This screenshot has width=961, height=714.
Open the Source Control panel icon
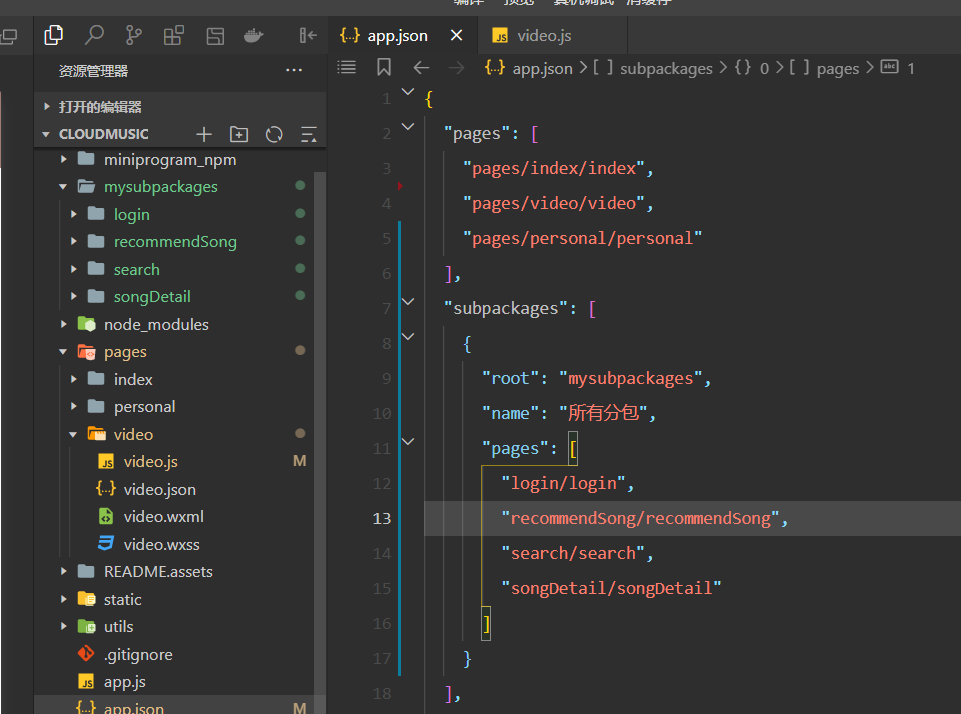point(133,36)
